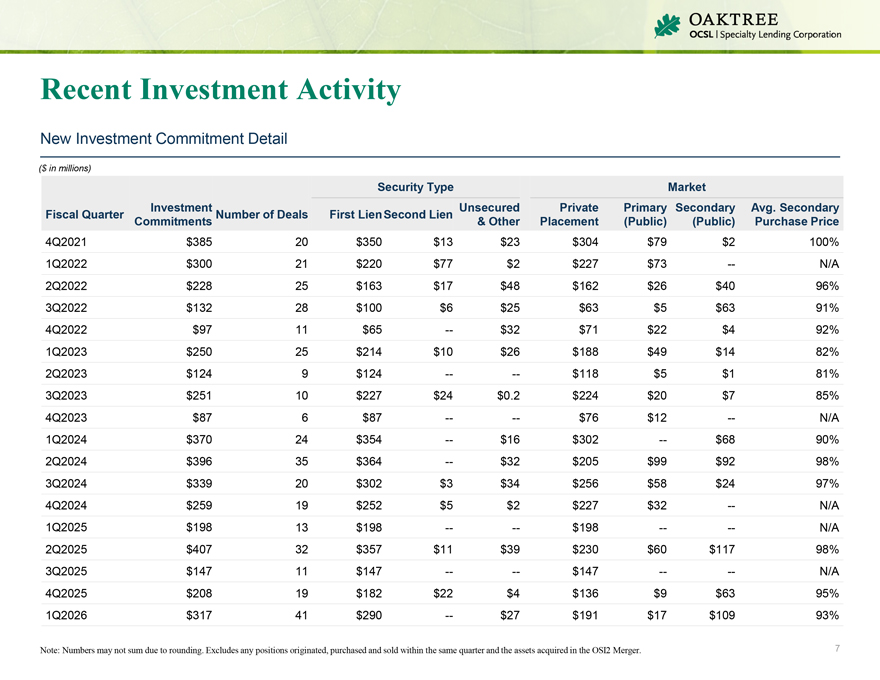Select the $117 Secondary Public value
The width and height of the screenshot is (880, 680).
pyautogui.click(x=719, y=549)
